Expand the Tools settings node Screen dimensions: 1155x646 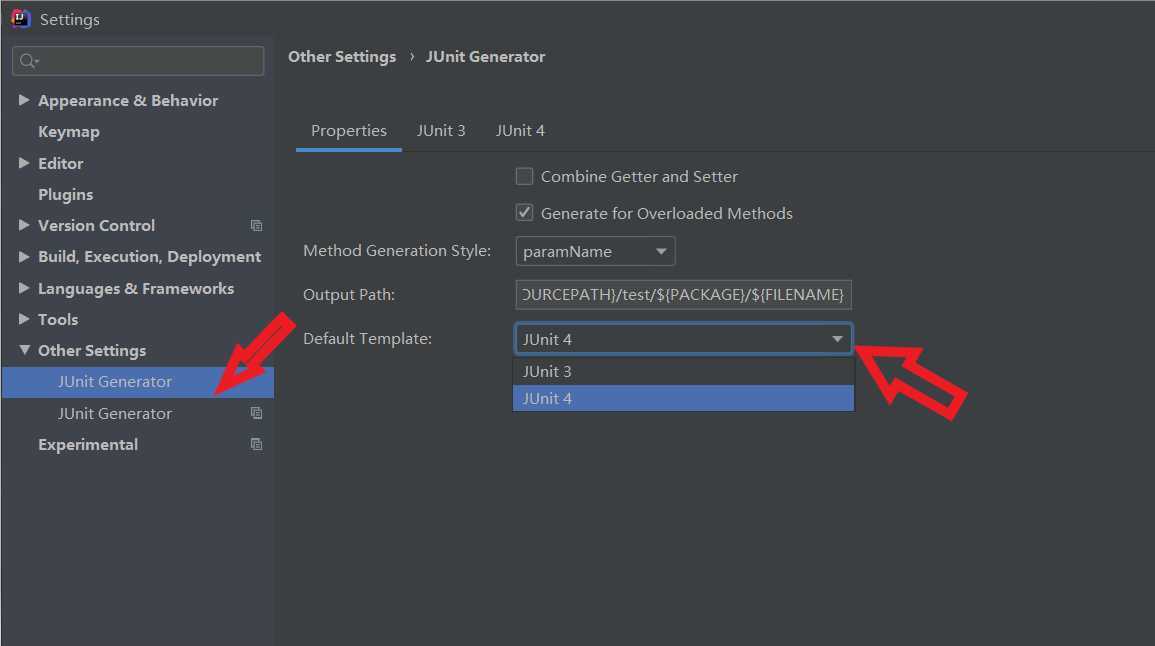tap(24, 319)
